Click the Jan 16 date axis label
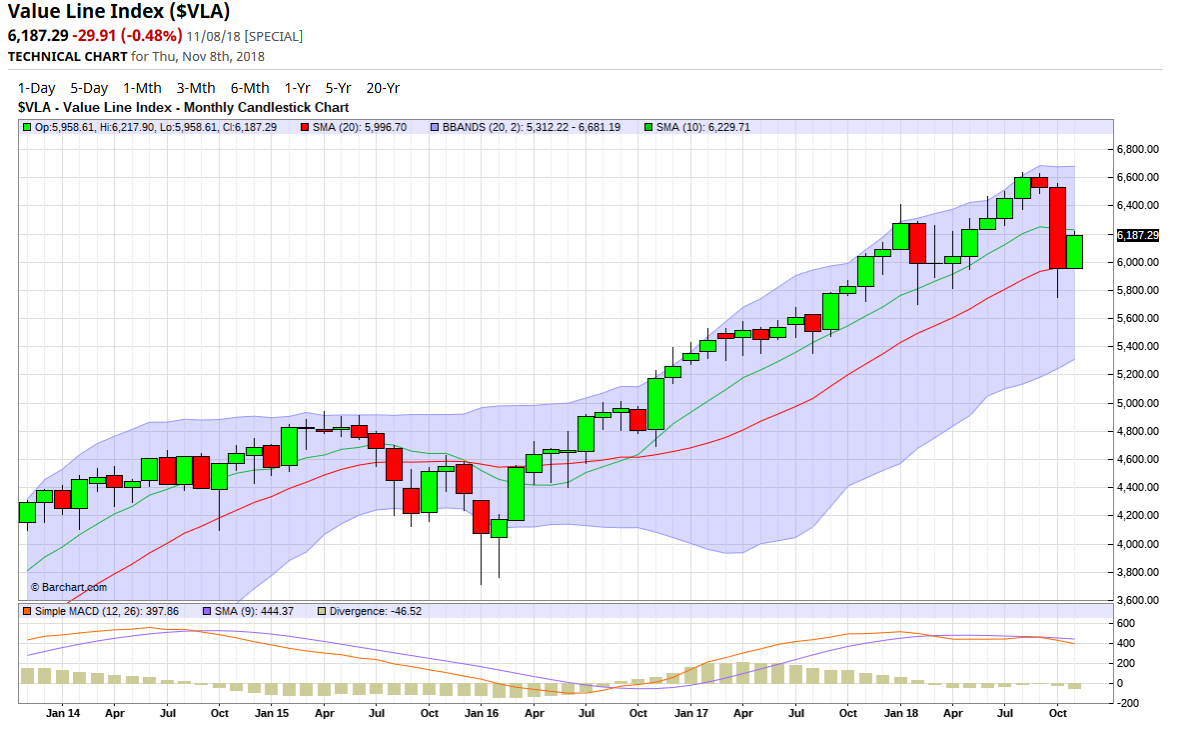The width and height of the screenshot is (1185, 738). tap(481, 713)
